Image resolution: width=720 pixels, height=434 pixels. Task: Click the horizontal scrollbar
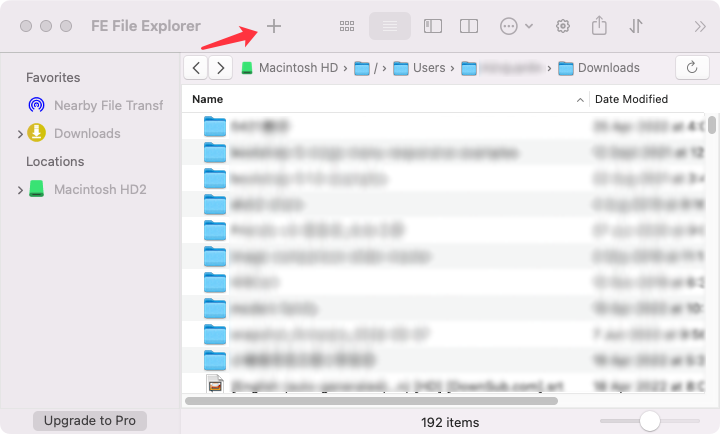point(371,401)
